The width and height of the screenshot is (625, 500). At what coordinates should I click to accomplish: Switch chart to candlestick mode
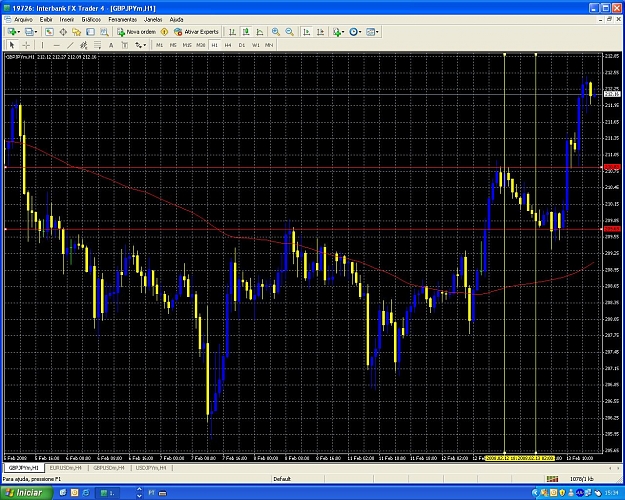point(246,32)
